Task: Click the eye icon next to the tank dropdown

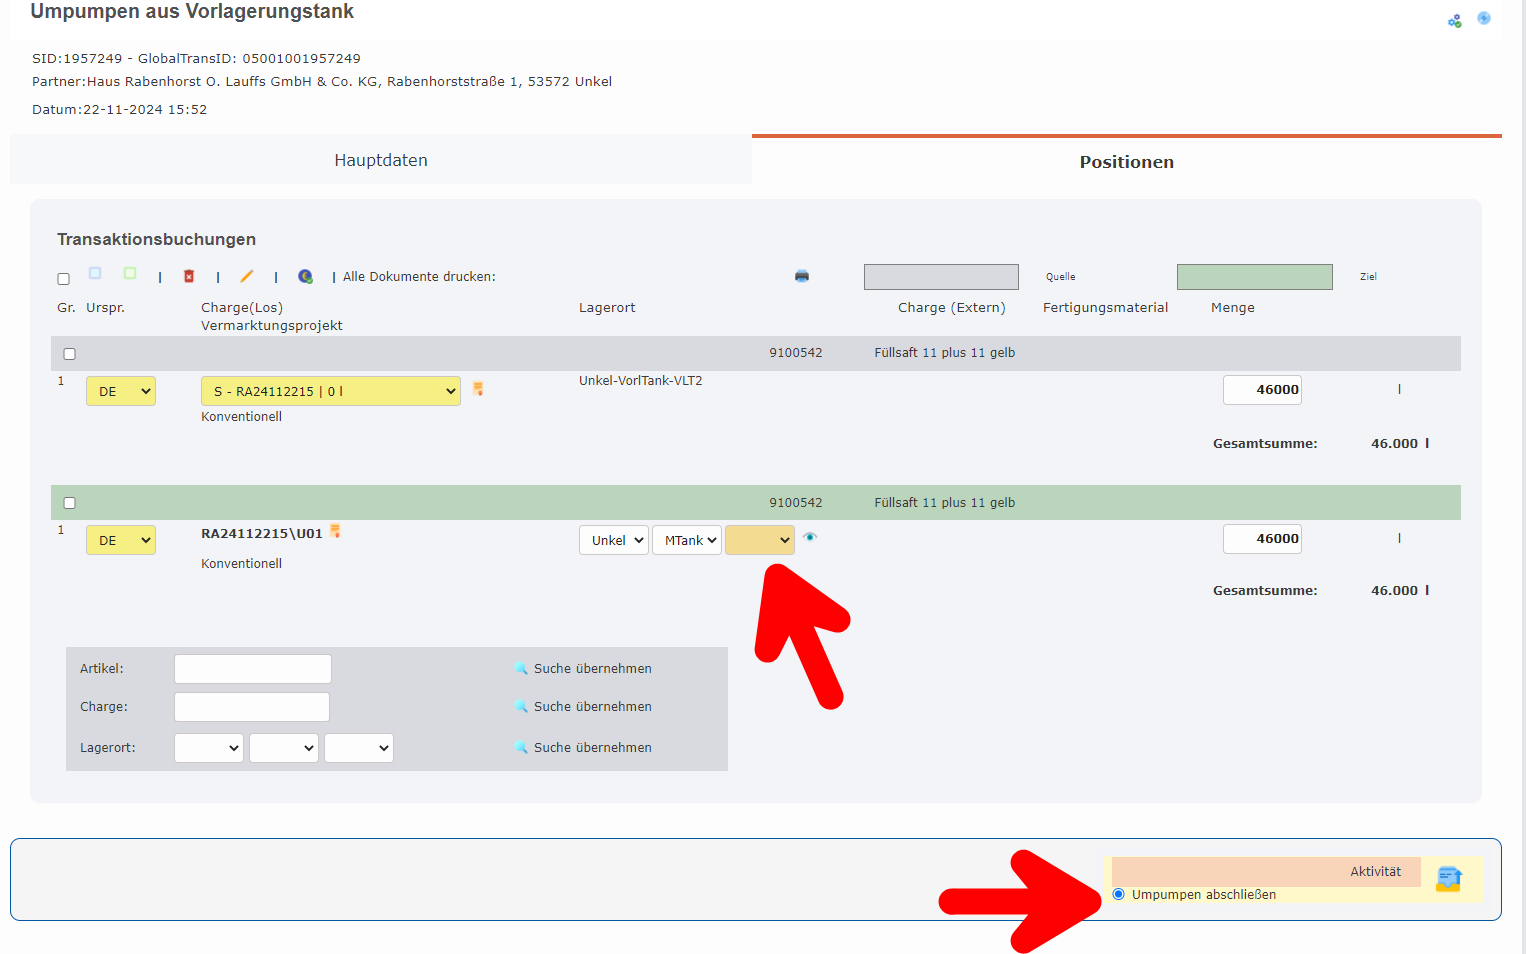Action: (810, 537)
